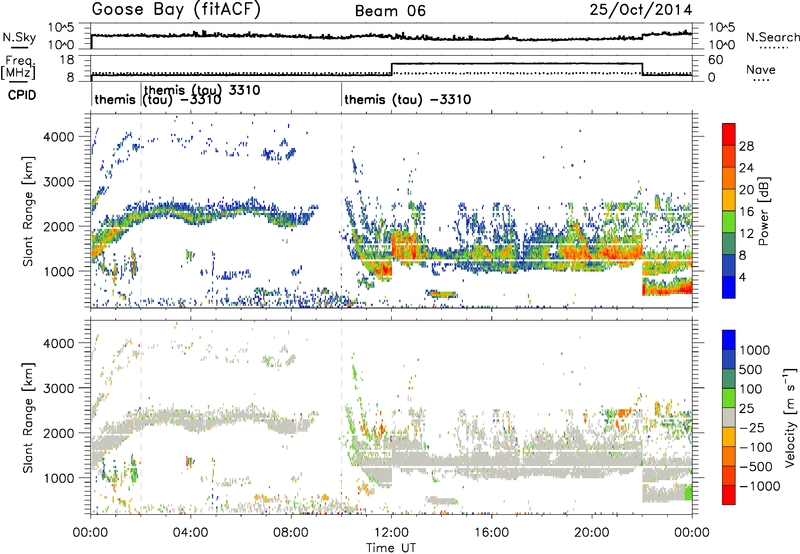Click the 'themis (tau) 3310' CPID text
The image size is (800, 554).
click(x=202, y=90)
